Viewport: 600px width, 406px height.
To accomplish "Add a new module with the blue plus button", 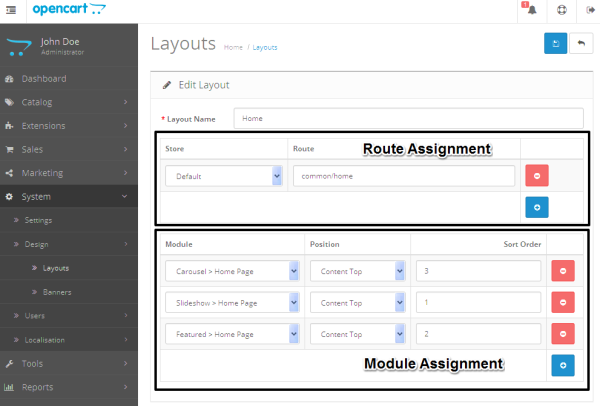I will click(562, 365).
